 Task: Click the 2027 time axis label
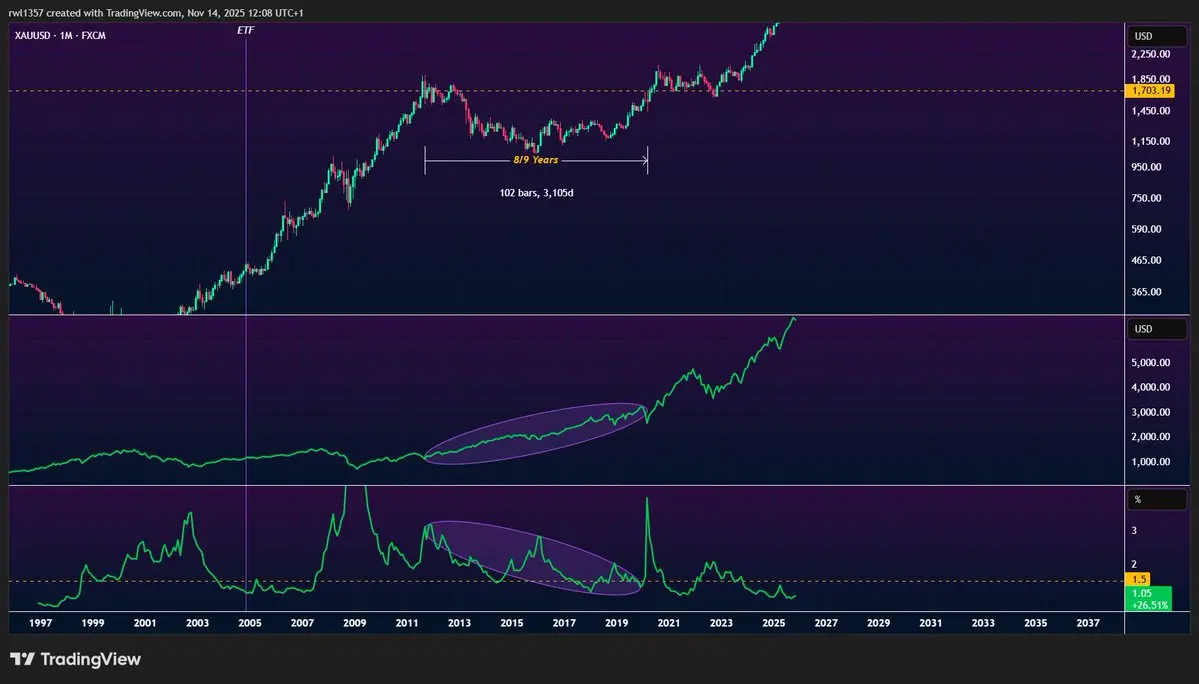[826, 623]
